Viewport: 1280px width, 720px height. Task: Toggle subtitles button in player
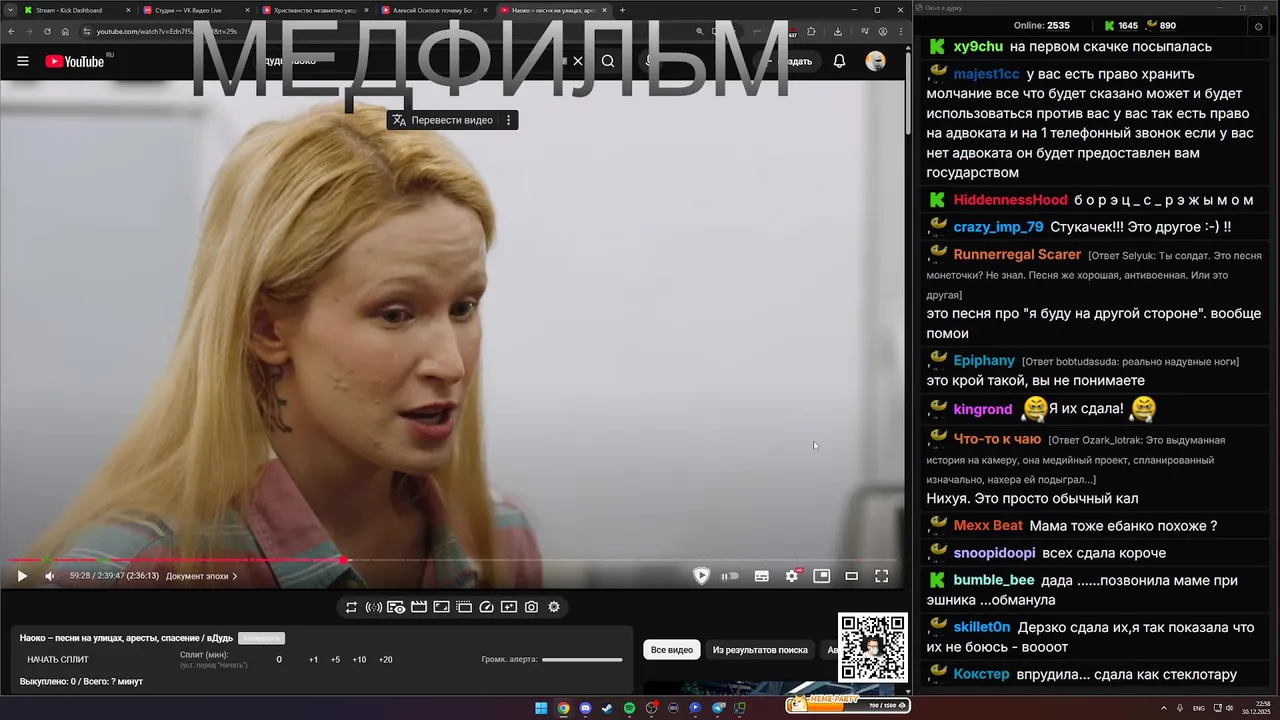coord(761,576)
